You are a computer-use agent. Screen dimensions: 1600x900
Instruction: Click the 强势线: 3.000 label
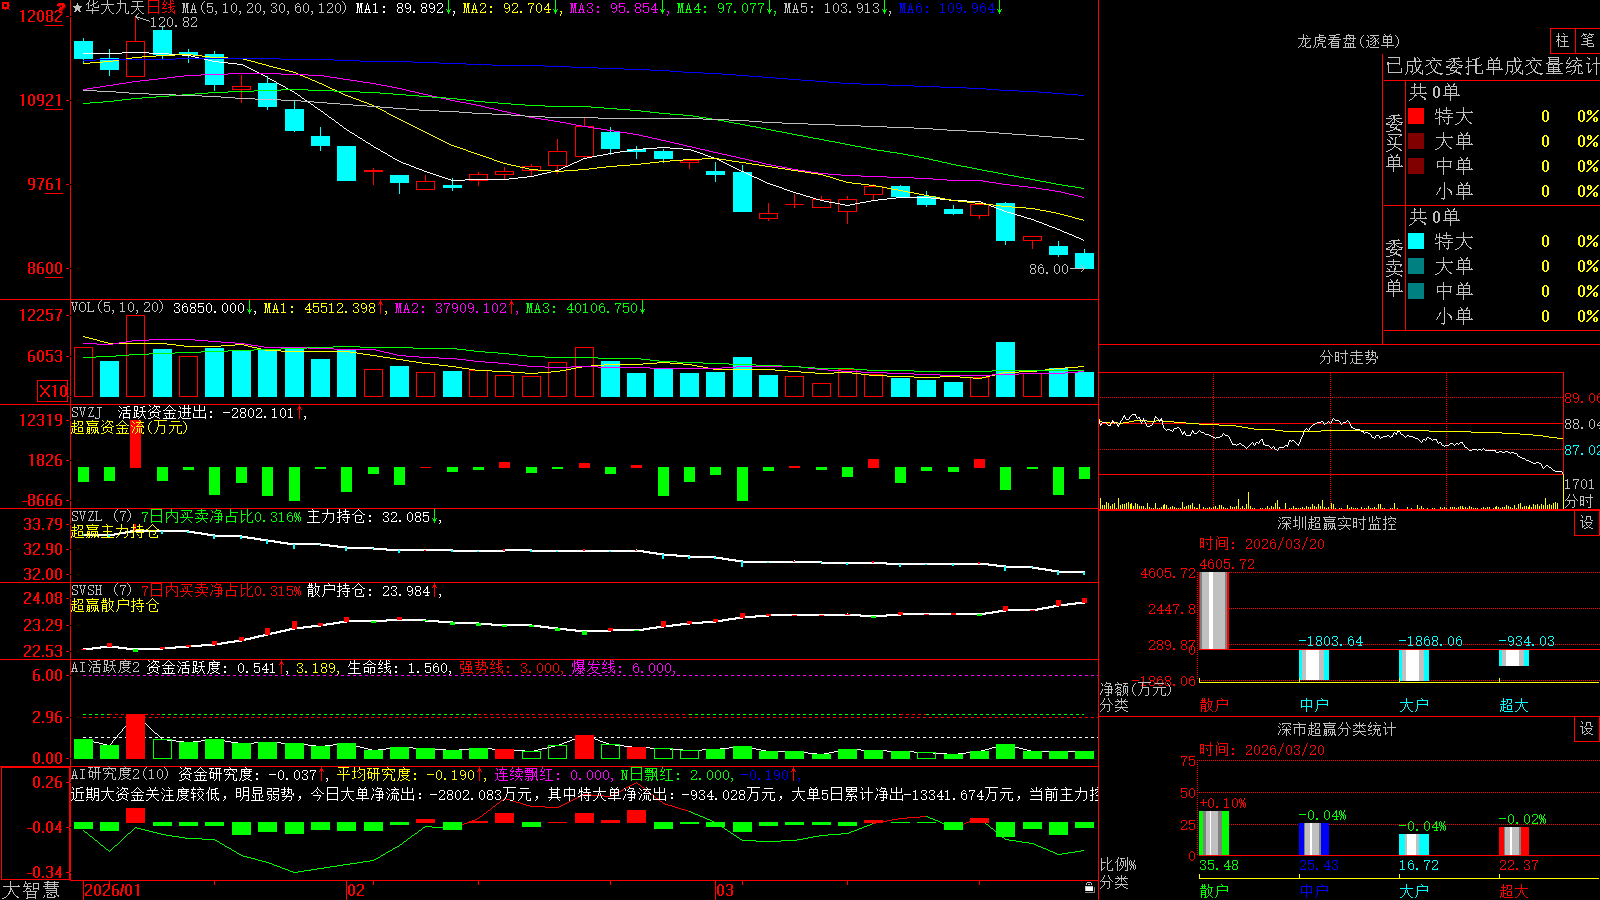pyautogui.click(x=510, y=667)
